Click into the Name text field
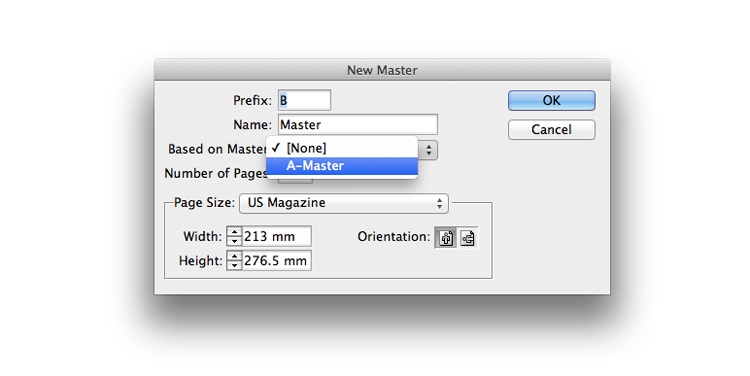The height and width of the screenshot is (376, 750). [x=358, y=125]
